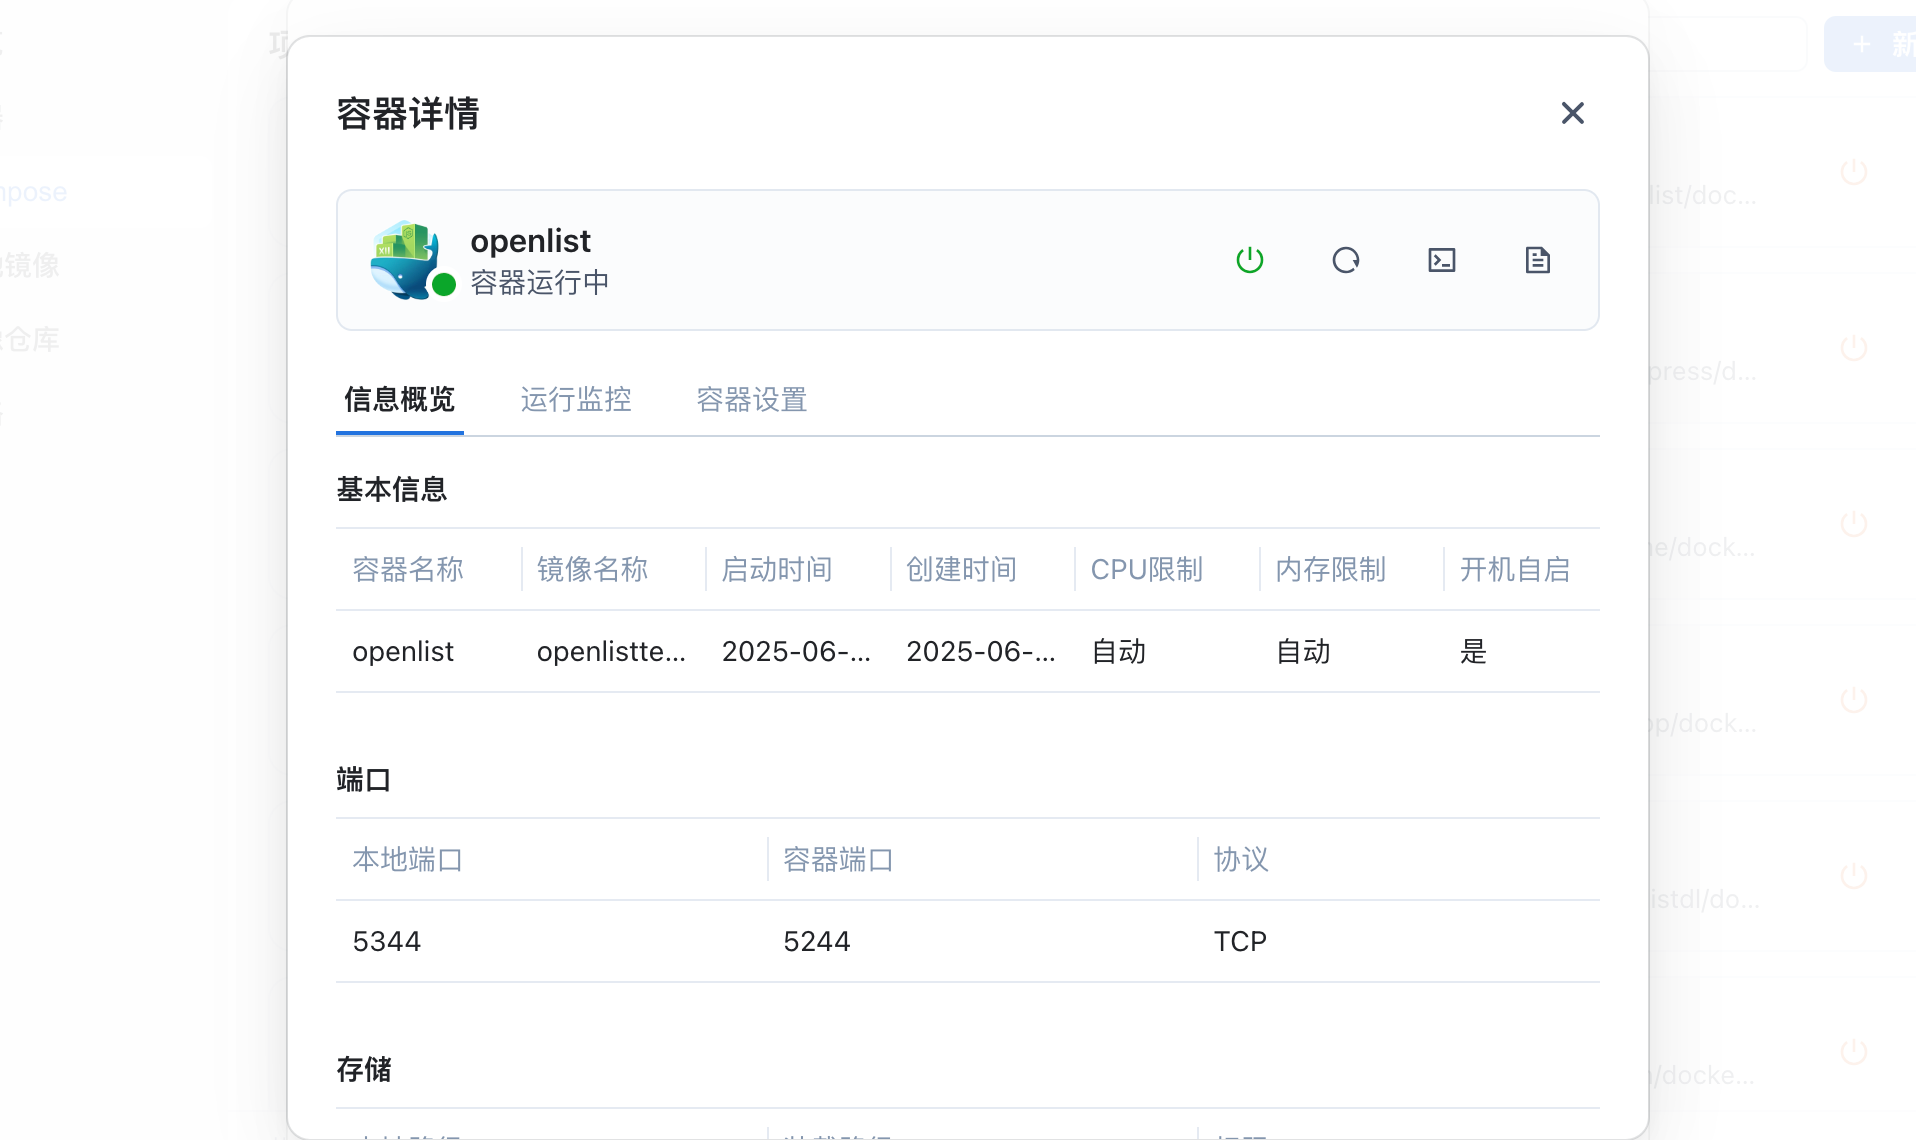This screenshot has height=1140, width=1916.
Task: View the container log file icon
Action: click(1537, 260)
